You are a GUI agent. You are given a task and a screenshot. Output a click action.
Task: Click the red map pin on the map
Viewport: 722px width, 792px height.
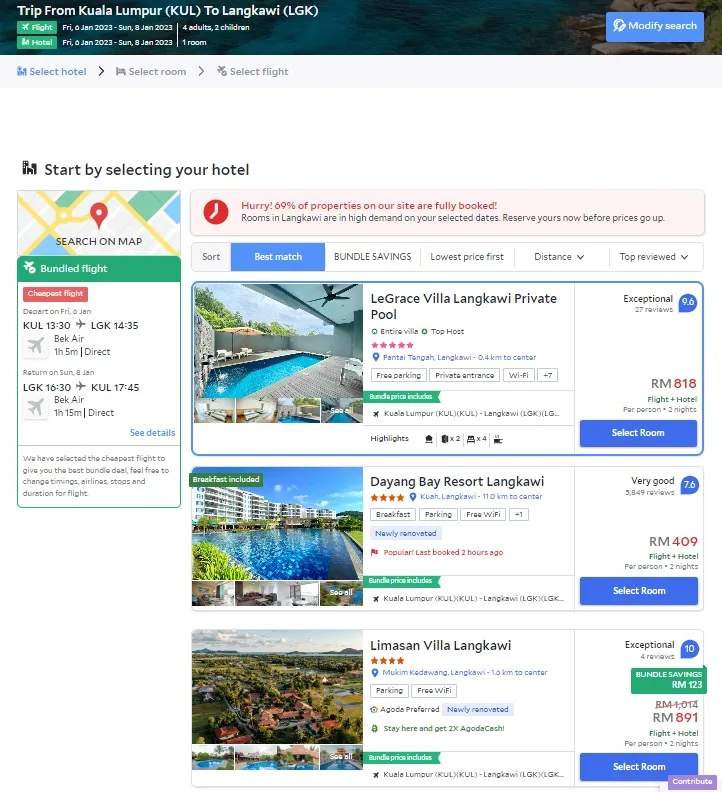[x=99, y=215]
